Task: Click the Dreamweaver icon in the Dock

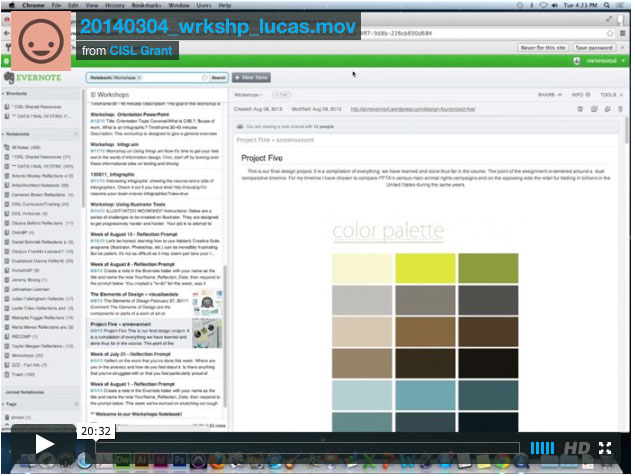Action: tap(122, 461)
